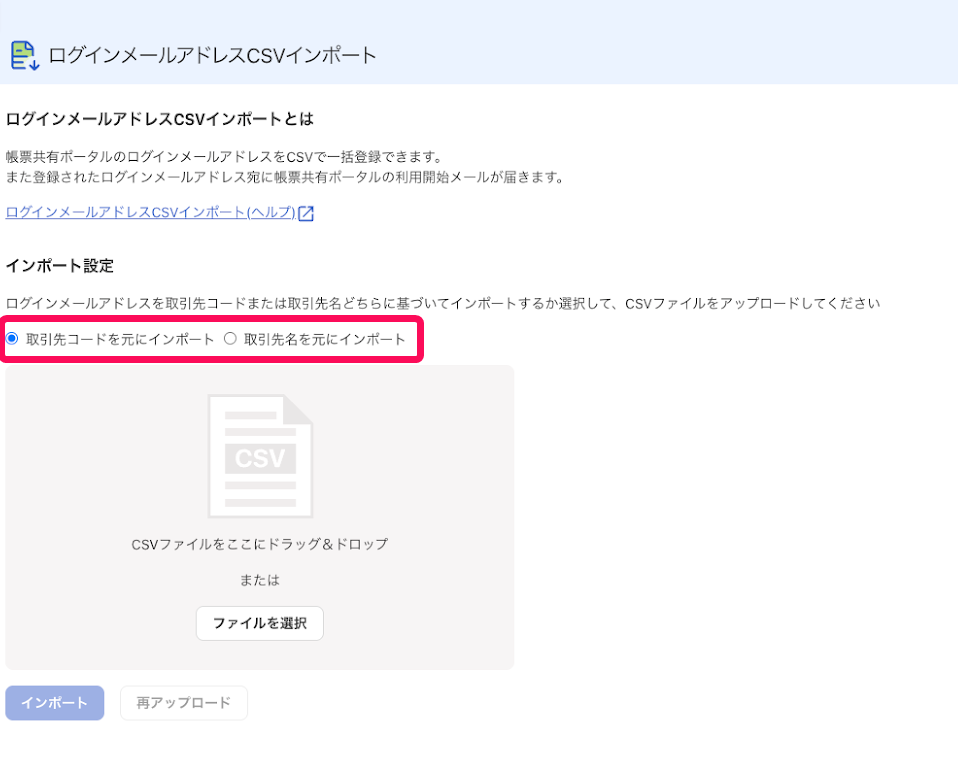This screenshot has height=767, width=958.
Task: Click the ファイルを選択 button
Action: click(x=260, y=623)
